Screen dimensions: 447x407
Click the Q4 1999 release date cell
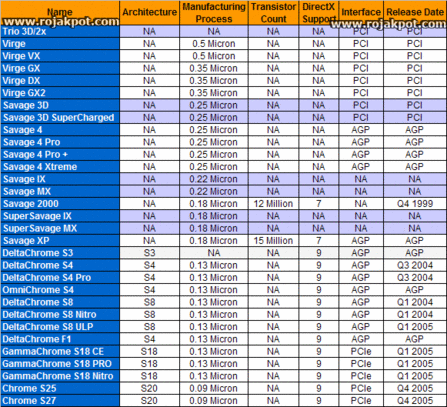tap(415, 204)
